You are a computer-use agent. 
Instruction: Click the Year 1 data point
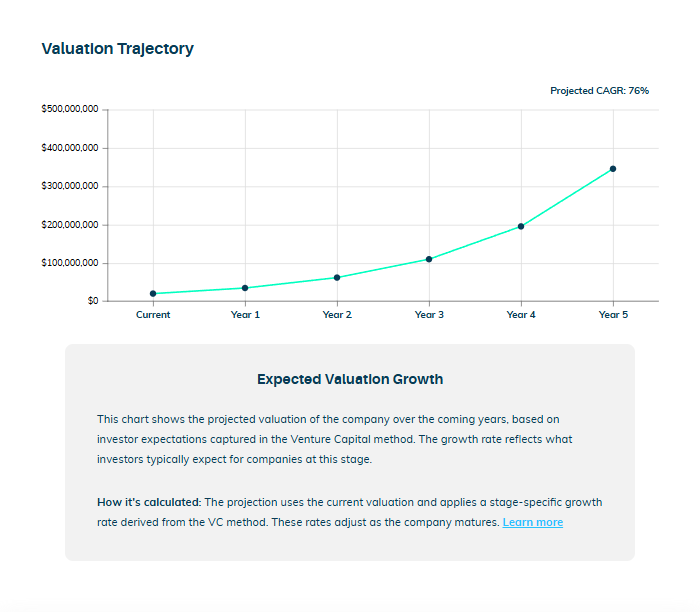pos(245,288)
